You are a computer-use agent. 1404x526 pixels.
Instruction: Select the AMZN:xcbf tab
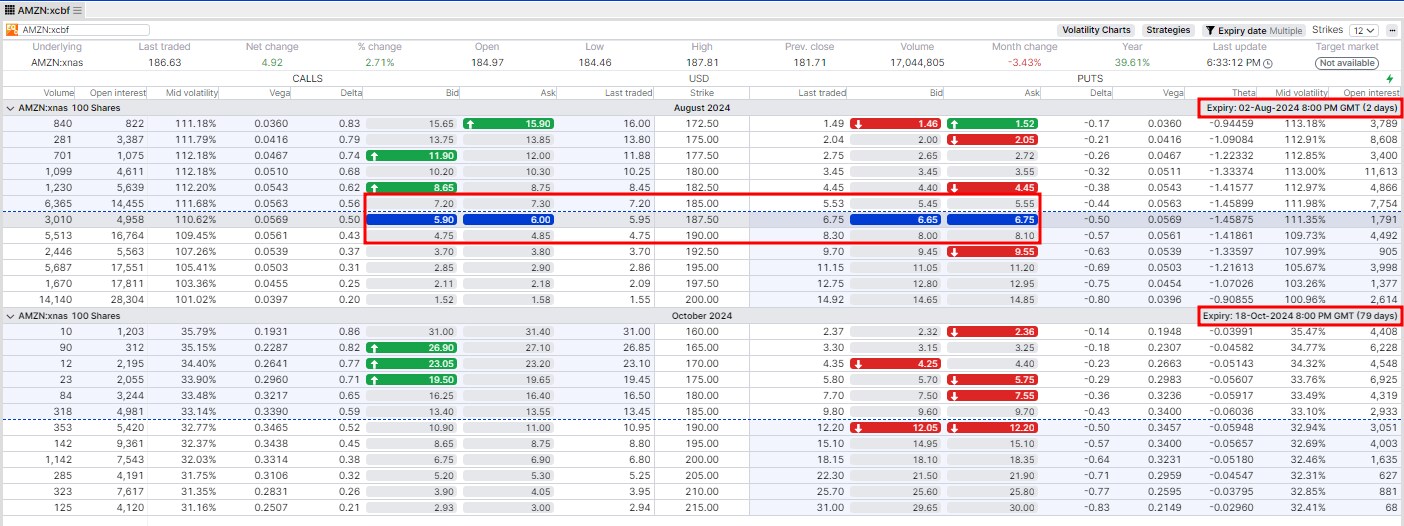tap(43, 10)
